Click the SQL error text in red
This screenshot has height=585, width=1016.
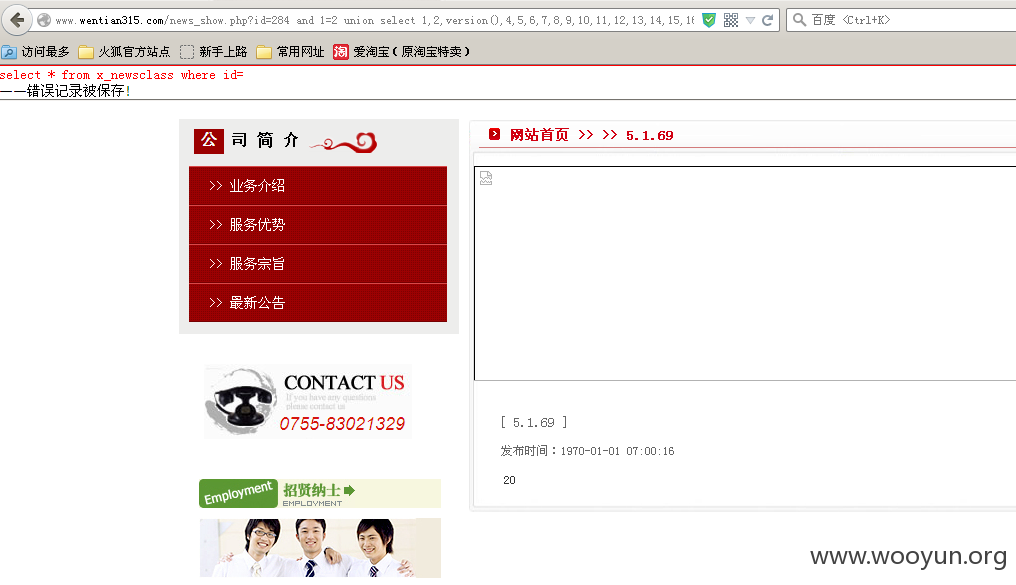point(122,75)
